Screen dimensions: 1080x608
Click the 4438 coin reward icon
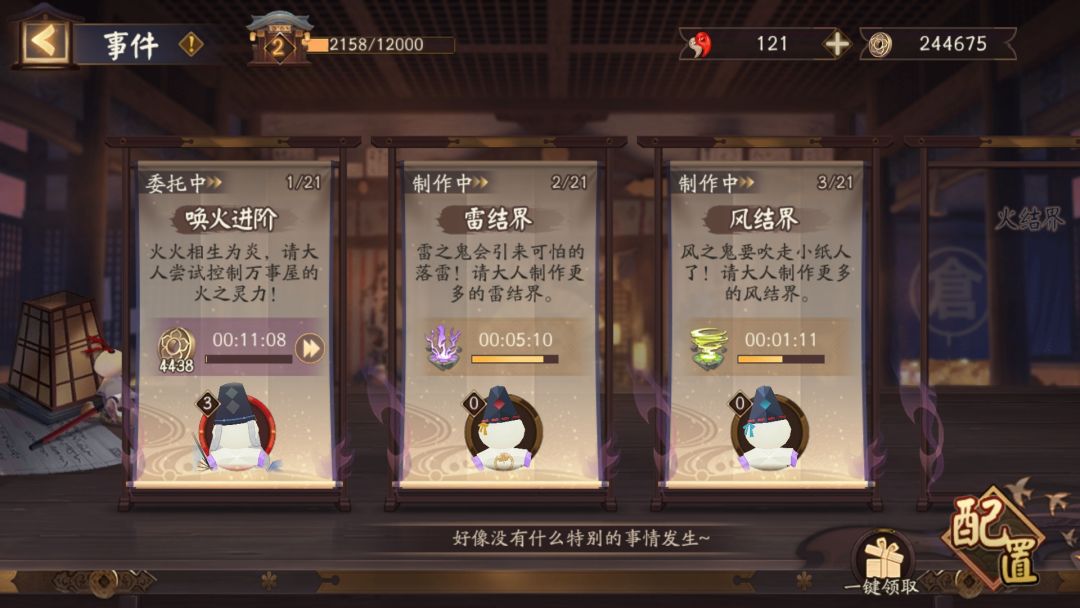(x=176, y=350)
